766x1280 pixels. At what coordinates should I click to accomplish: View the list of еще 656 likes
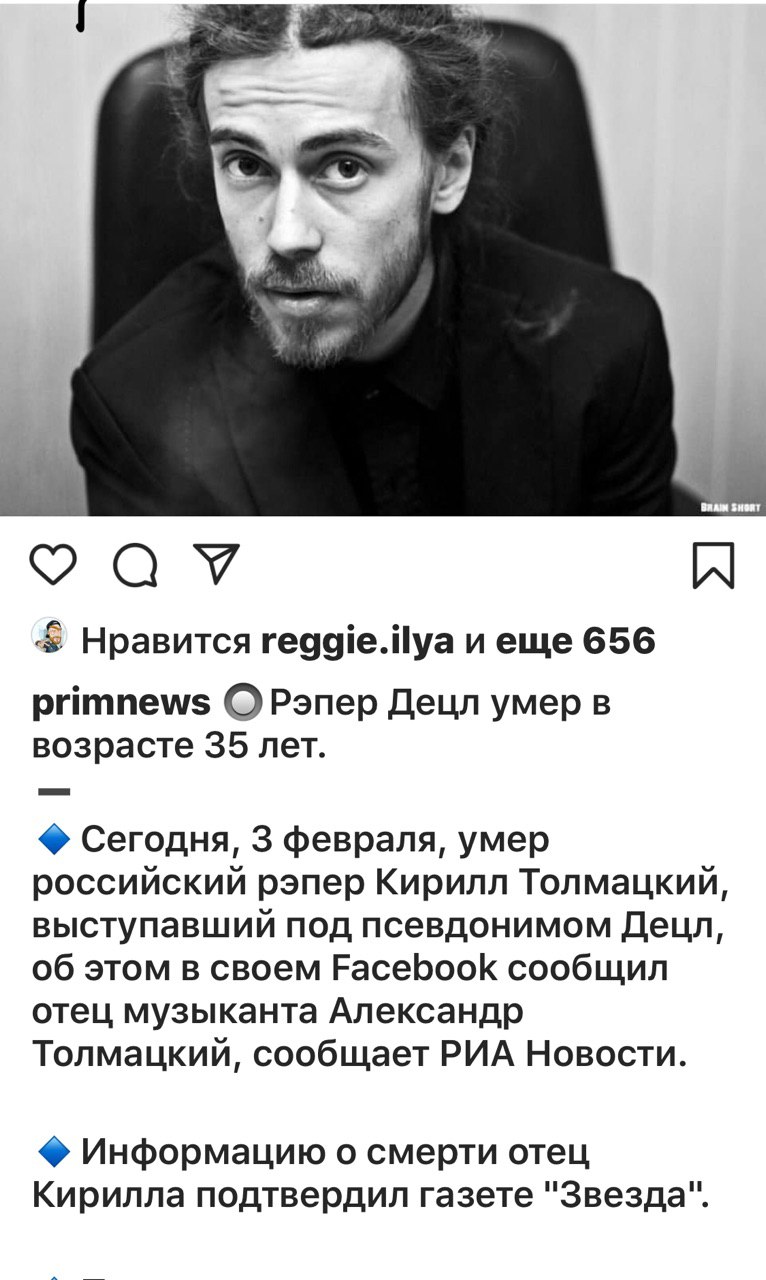(x=575, y=640)
